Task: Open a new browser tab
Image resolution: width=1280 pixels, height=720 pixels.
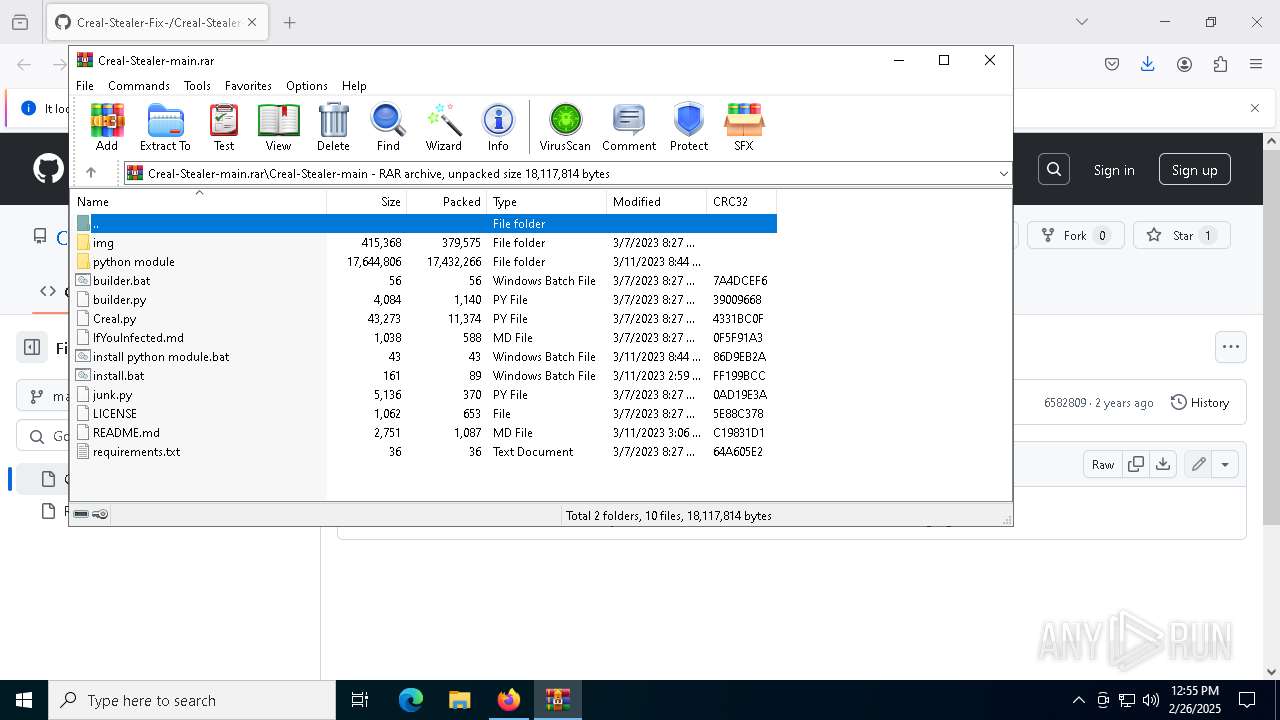Action: point(290,22)
